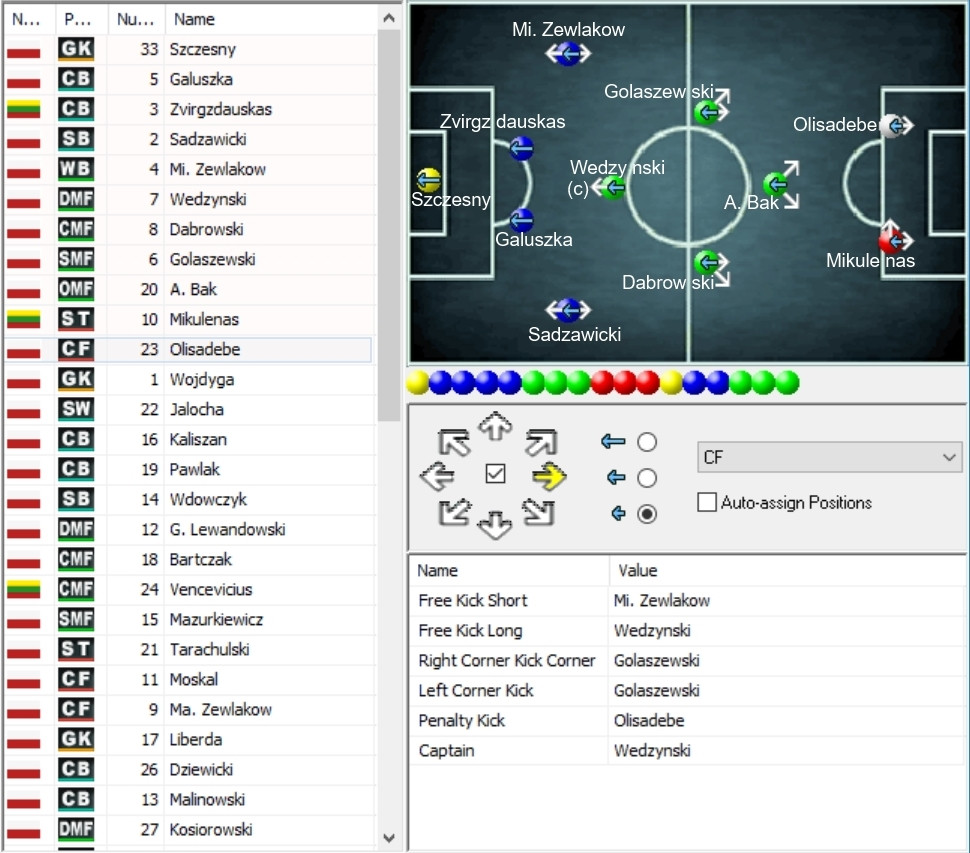Select Zvirgzdauskas blue marker on pitch
This screenshot has width=970, height=853.
tap(521, 148)
